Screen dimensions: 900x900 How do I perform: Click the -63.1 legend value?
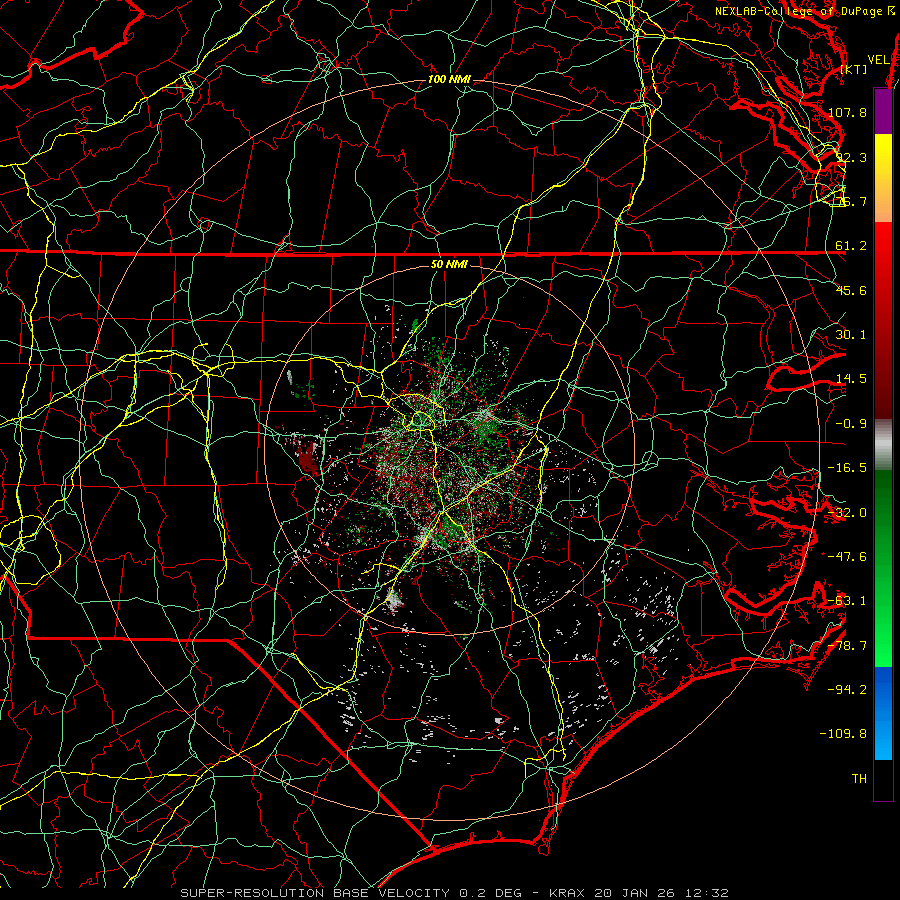point(847,601)
